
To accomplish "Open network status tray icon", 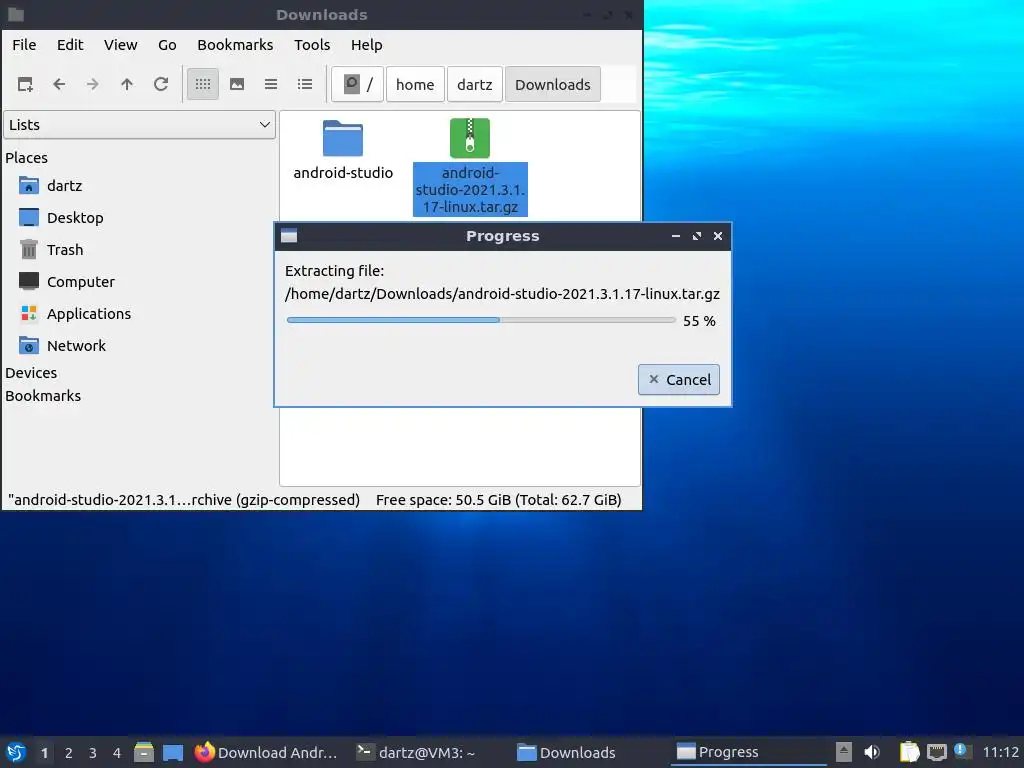I will pyautogui.click(x=936, y=752).
